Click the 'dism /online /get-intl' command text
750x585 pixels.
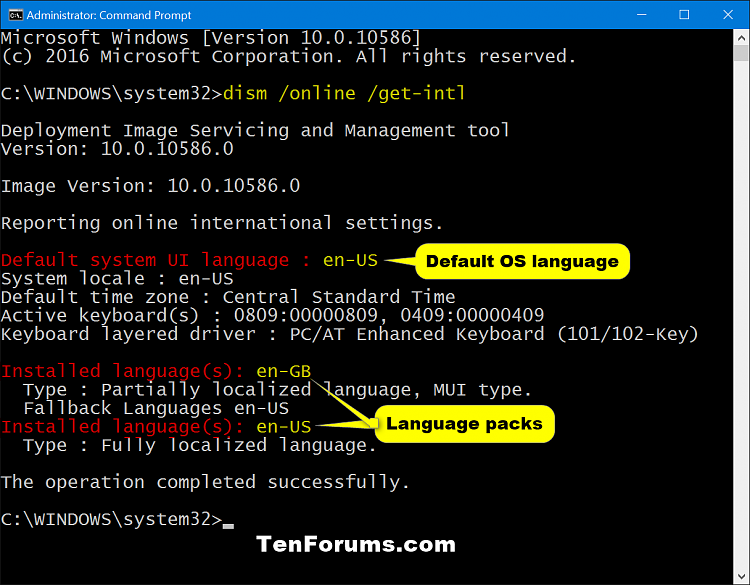(344, 93)
